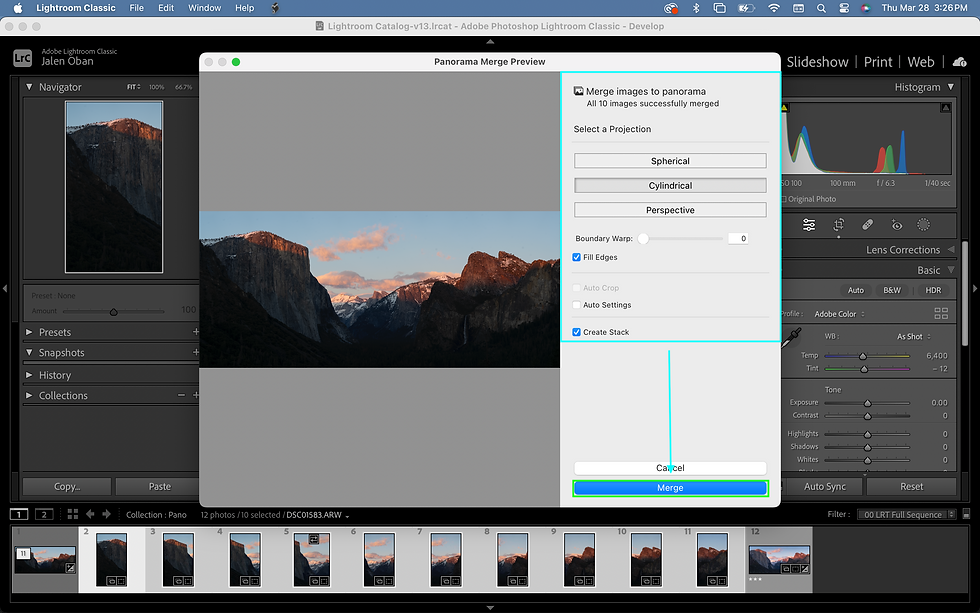Click the Bluetooth menu bar icon
This screenshot has width=980, height=613.
(696, 8)
